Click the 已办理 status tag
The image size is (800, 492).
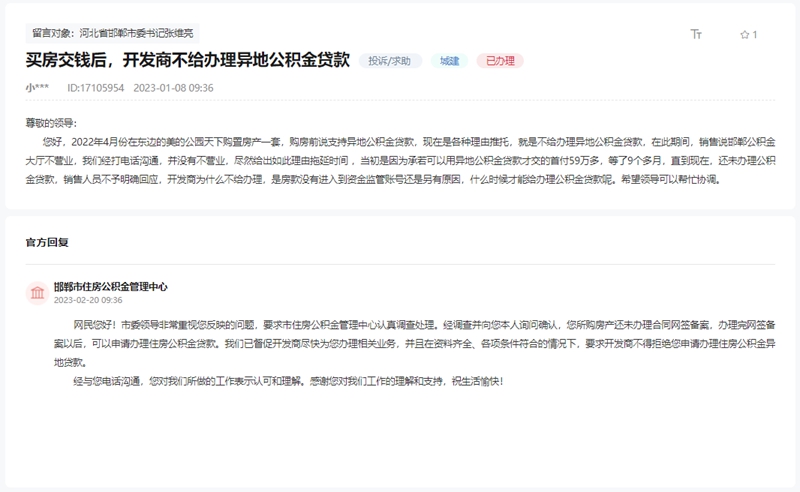tap(500, 61)
